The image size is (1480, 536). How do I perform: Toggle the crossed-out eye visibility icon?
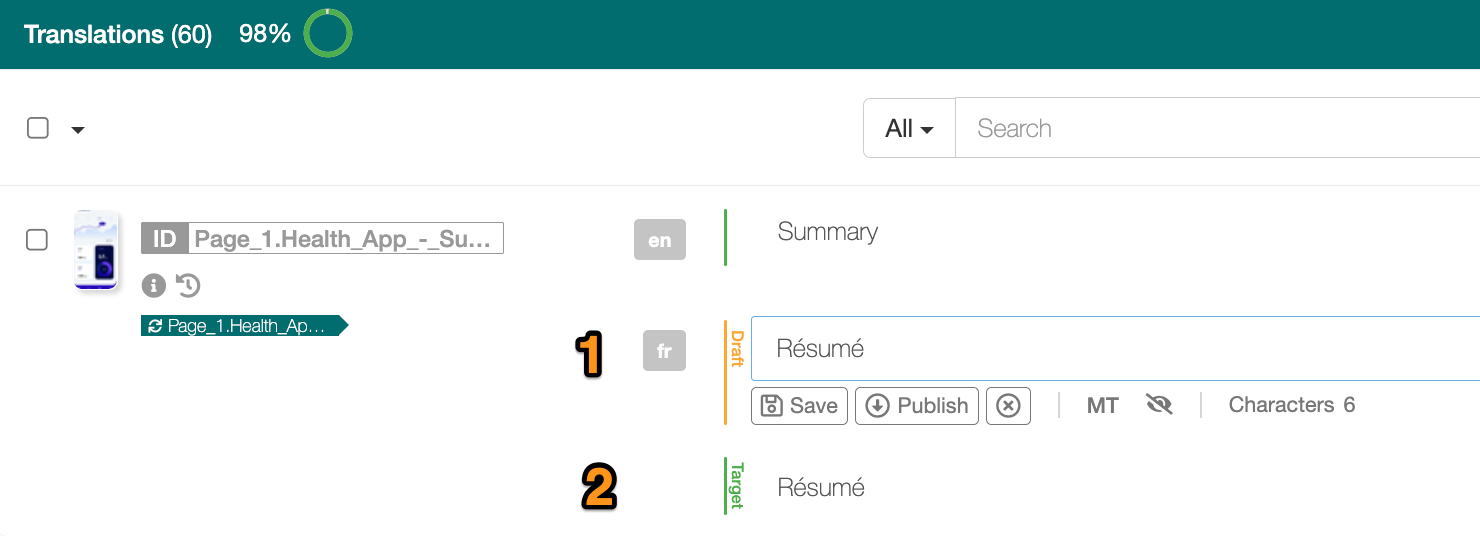(x=1159, y=405)
